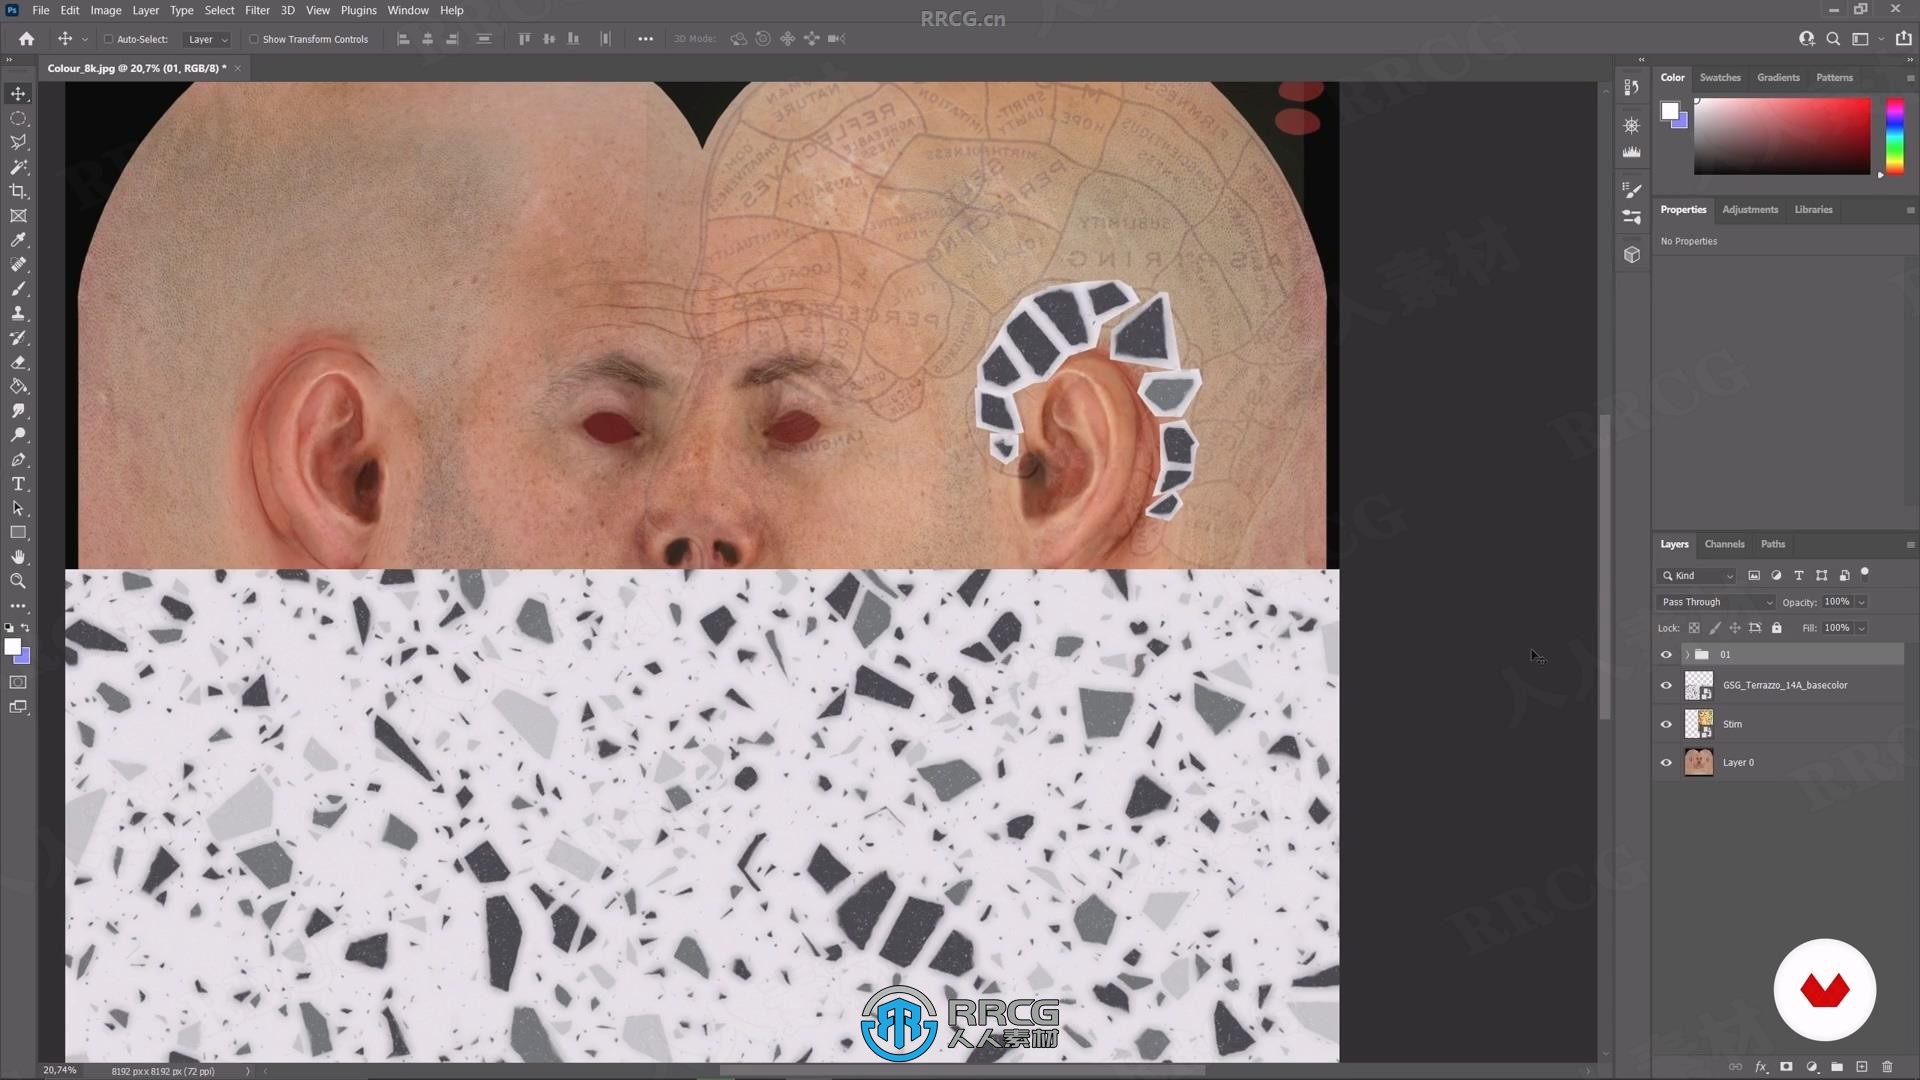The height and width of the screenshot is (1080, 1920).
Task: Open the Image menu
Action: (x=106, y=10)
